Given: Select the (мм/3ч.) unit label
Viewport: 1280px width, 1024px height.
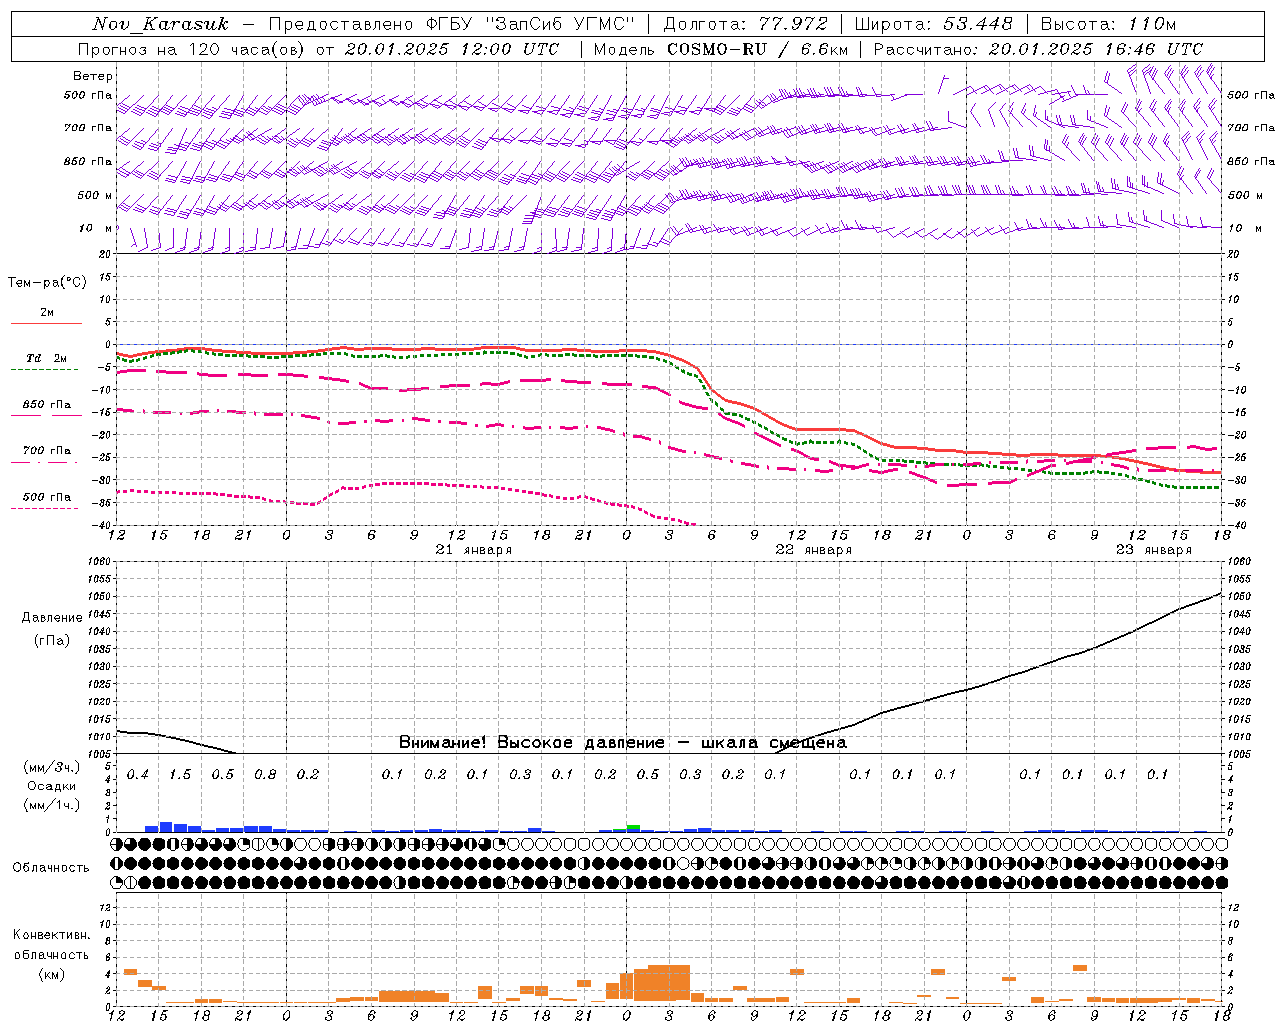Looking at the screenshot, I should click(51, 767).
